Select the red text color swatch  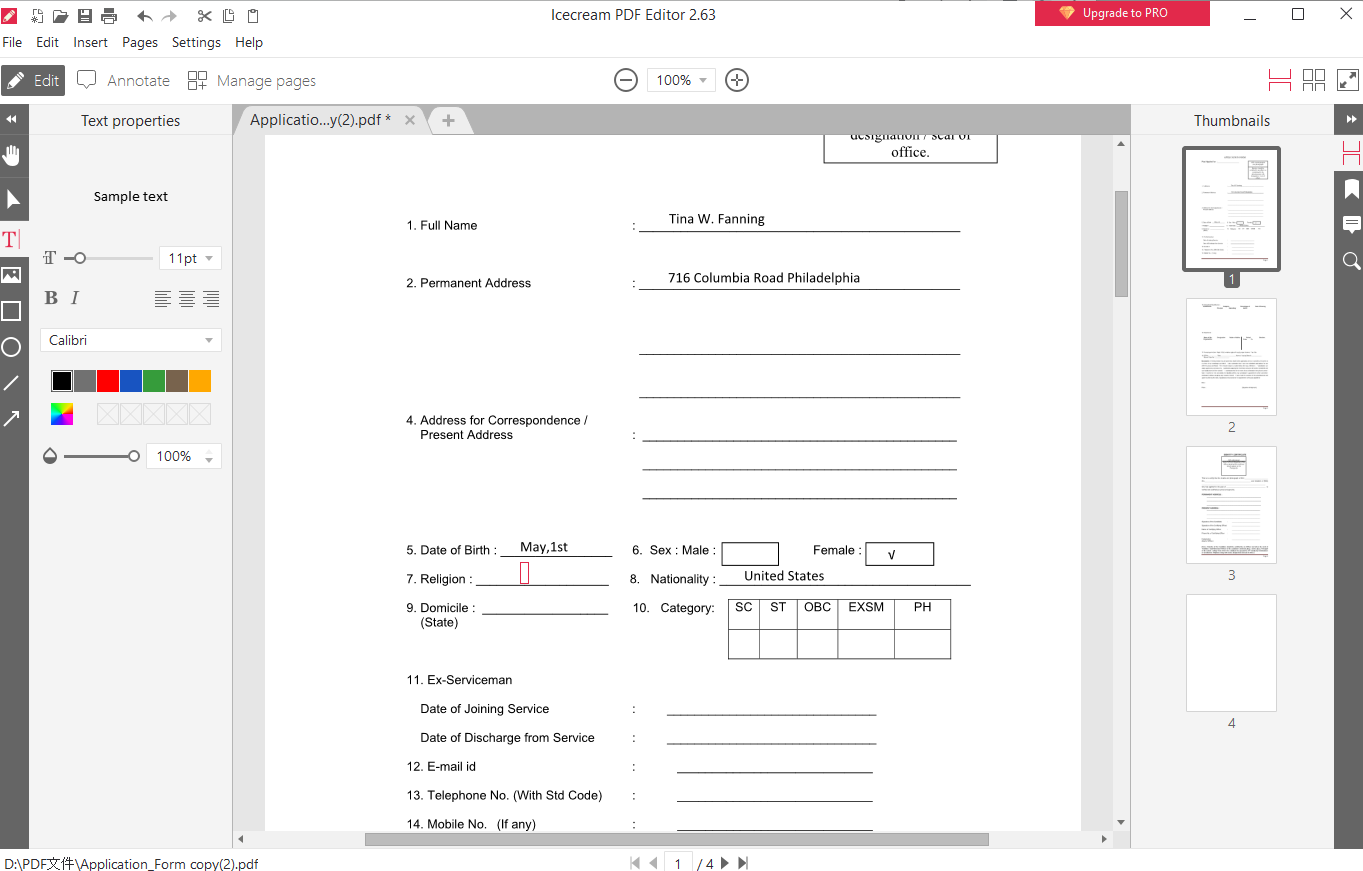pyautogui.click(x=107, y=380)
